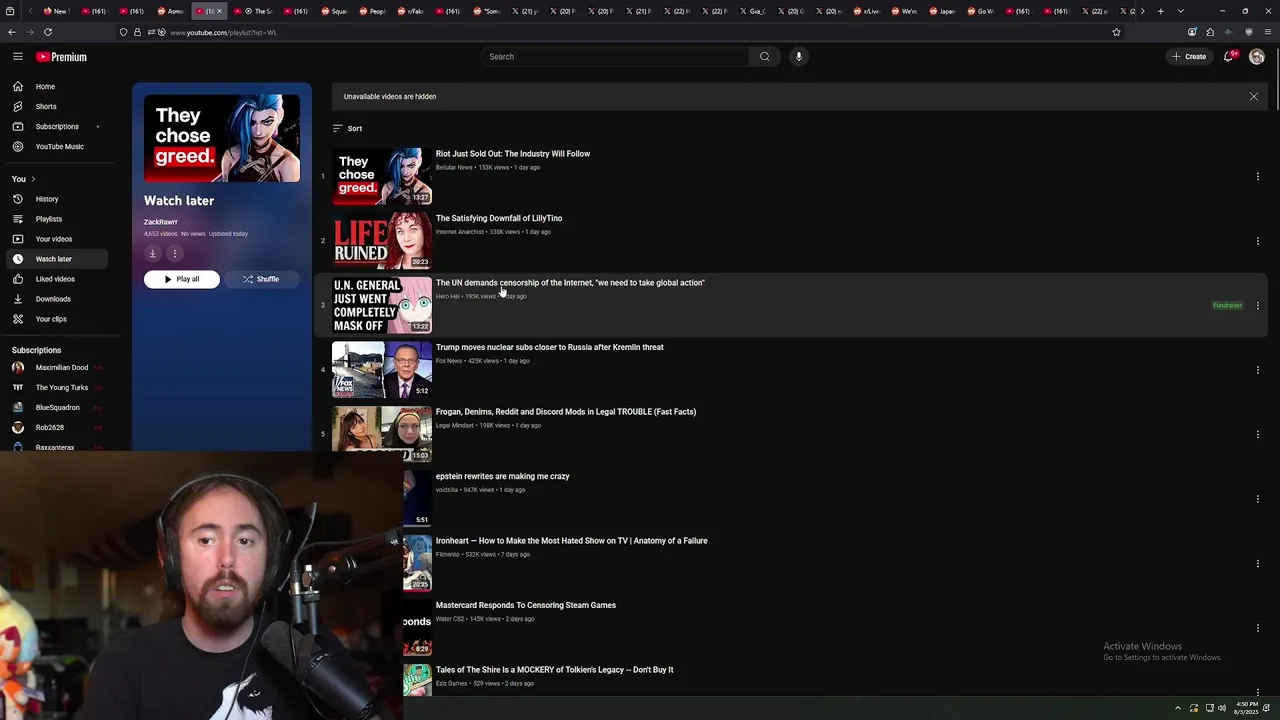This screenshot has height=720, width=1280.
Task: Open Fox News Trump subs thumbnail
Action: point(382,370)
